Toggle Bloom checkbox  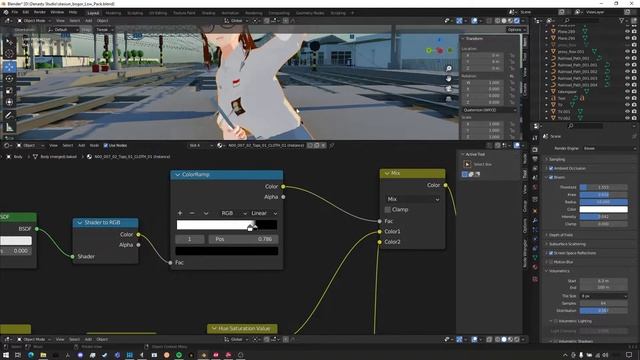(x=551, y=177)
